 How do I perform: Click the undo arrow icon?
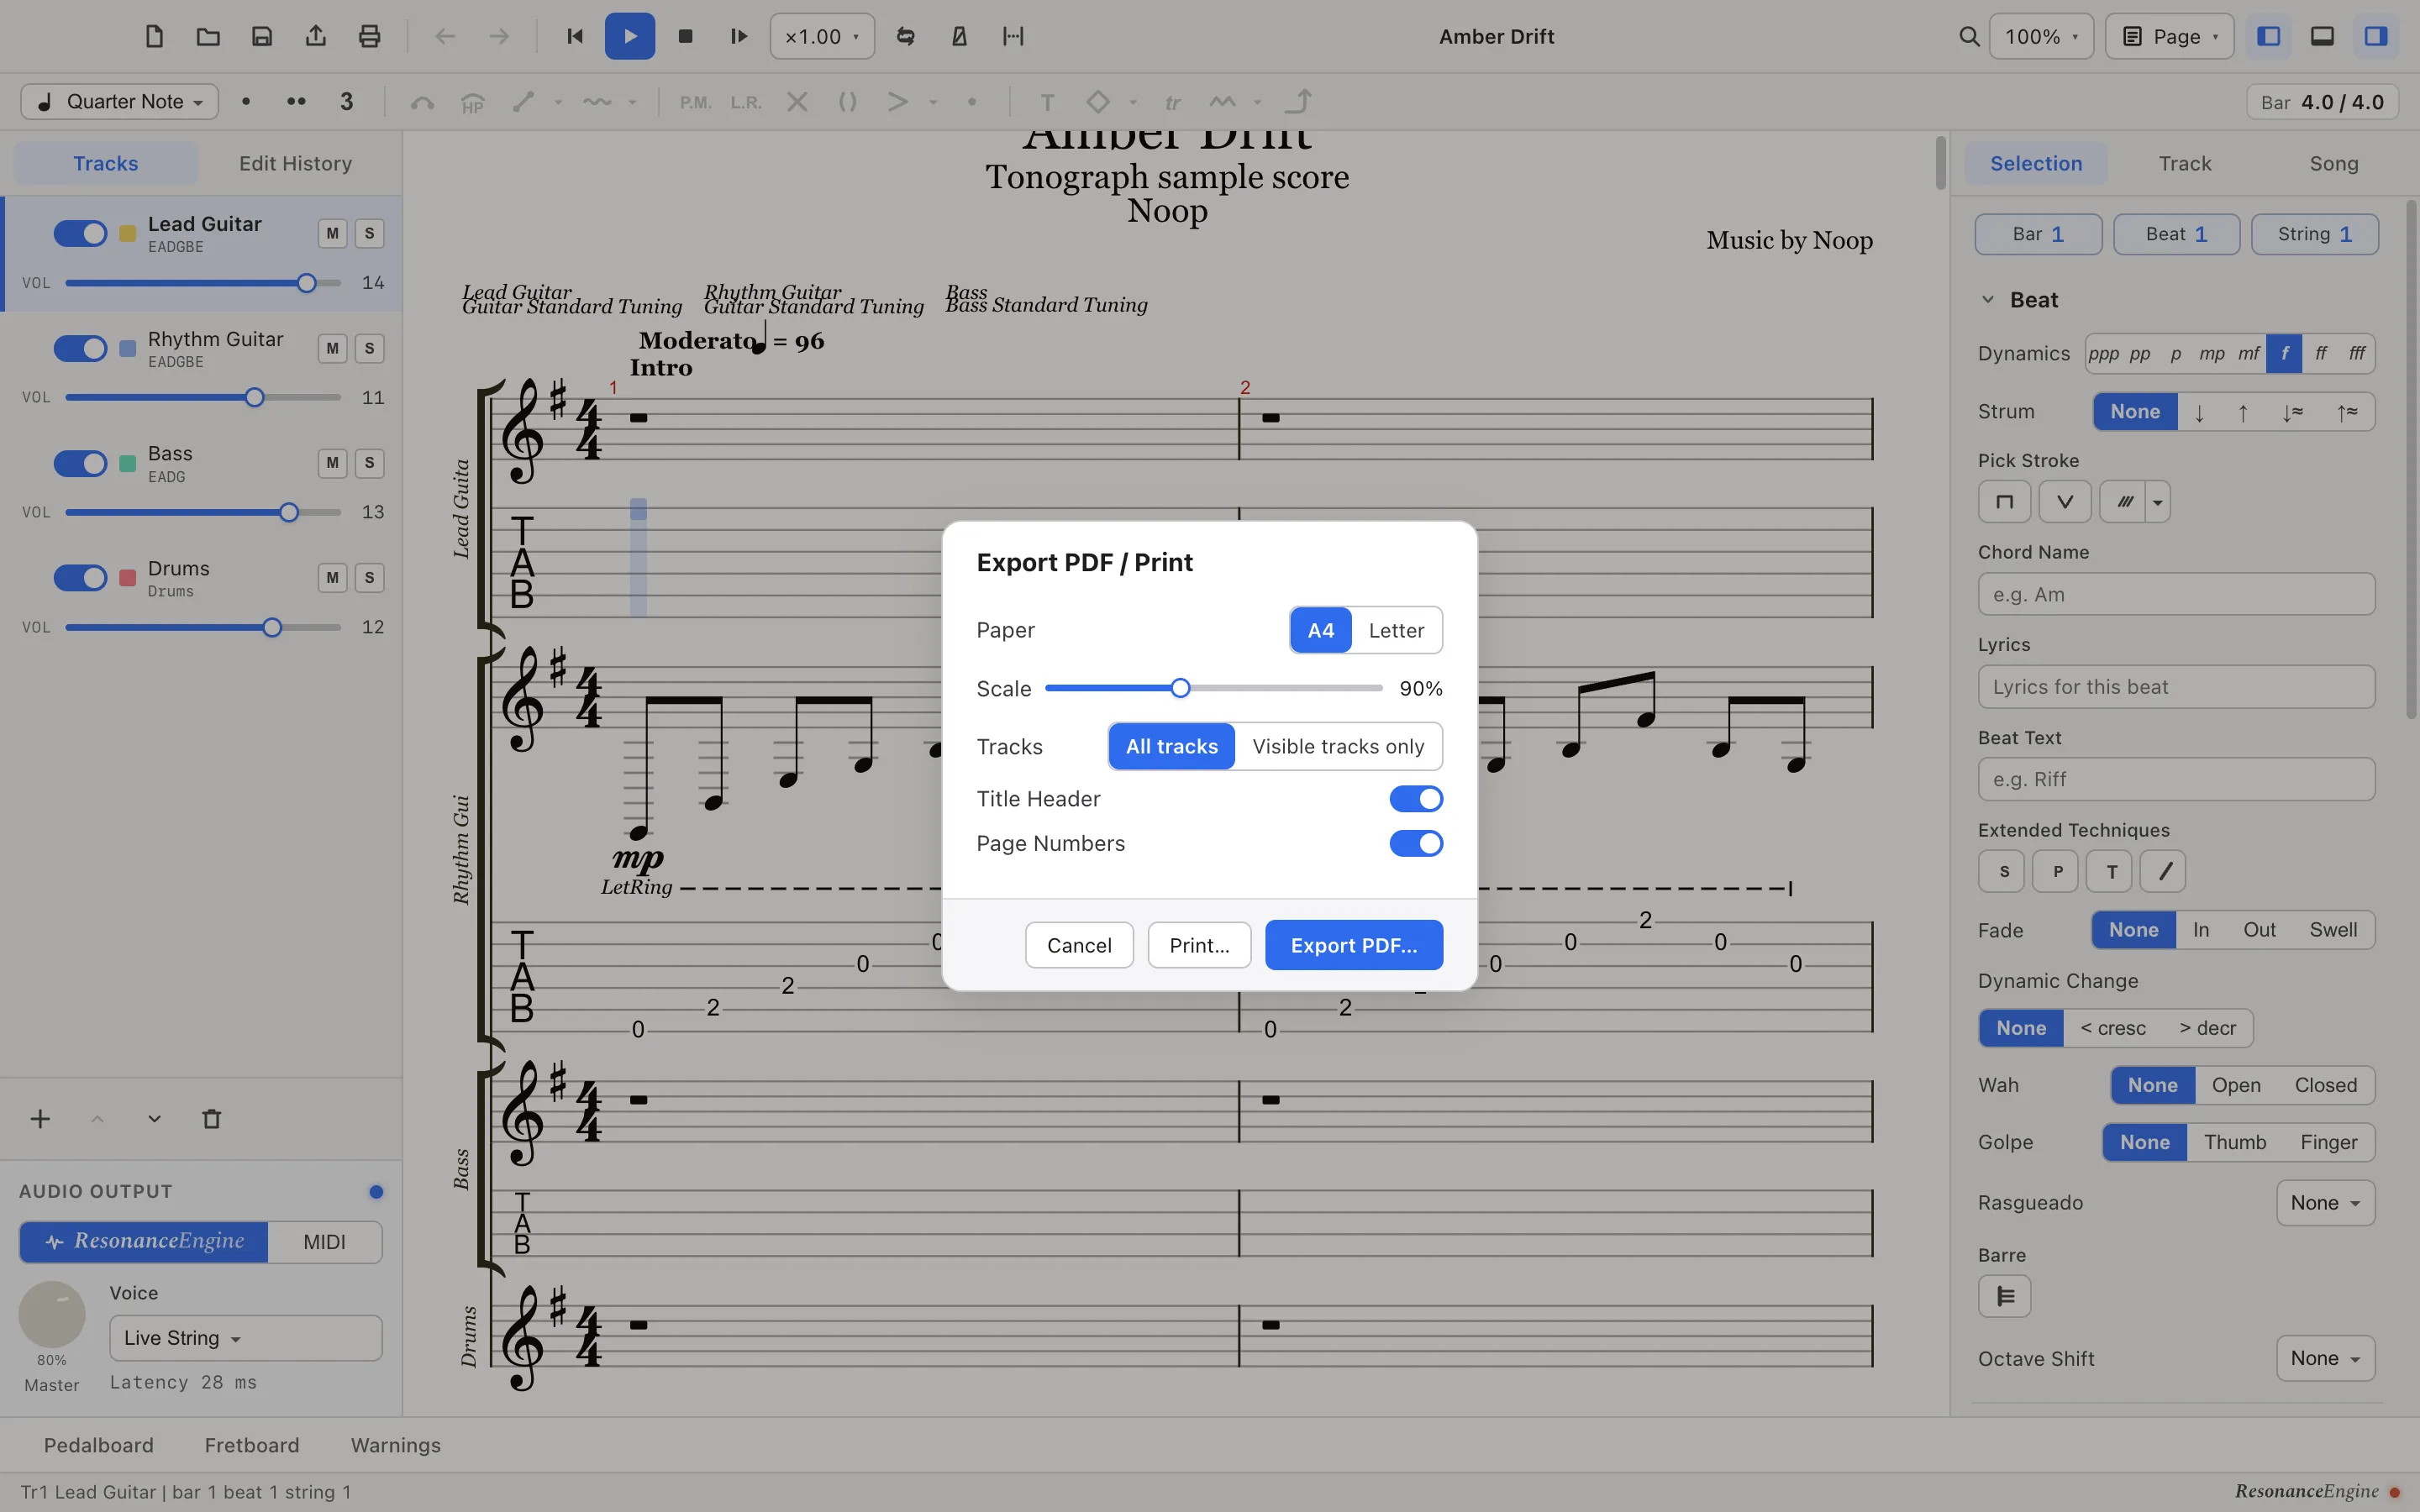[445, 36]
